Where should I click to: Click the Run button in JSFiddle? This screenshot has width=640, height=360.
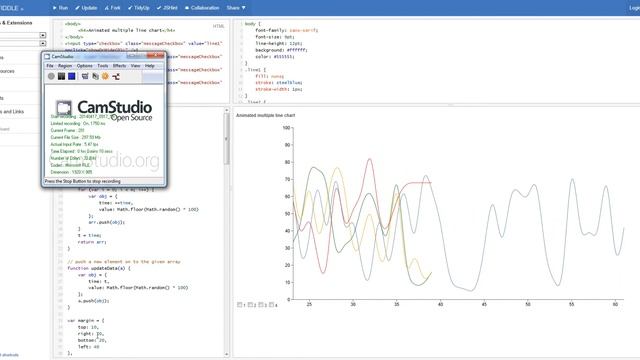click(60, 8)
